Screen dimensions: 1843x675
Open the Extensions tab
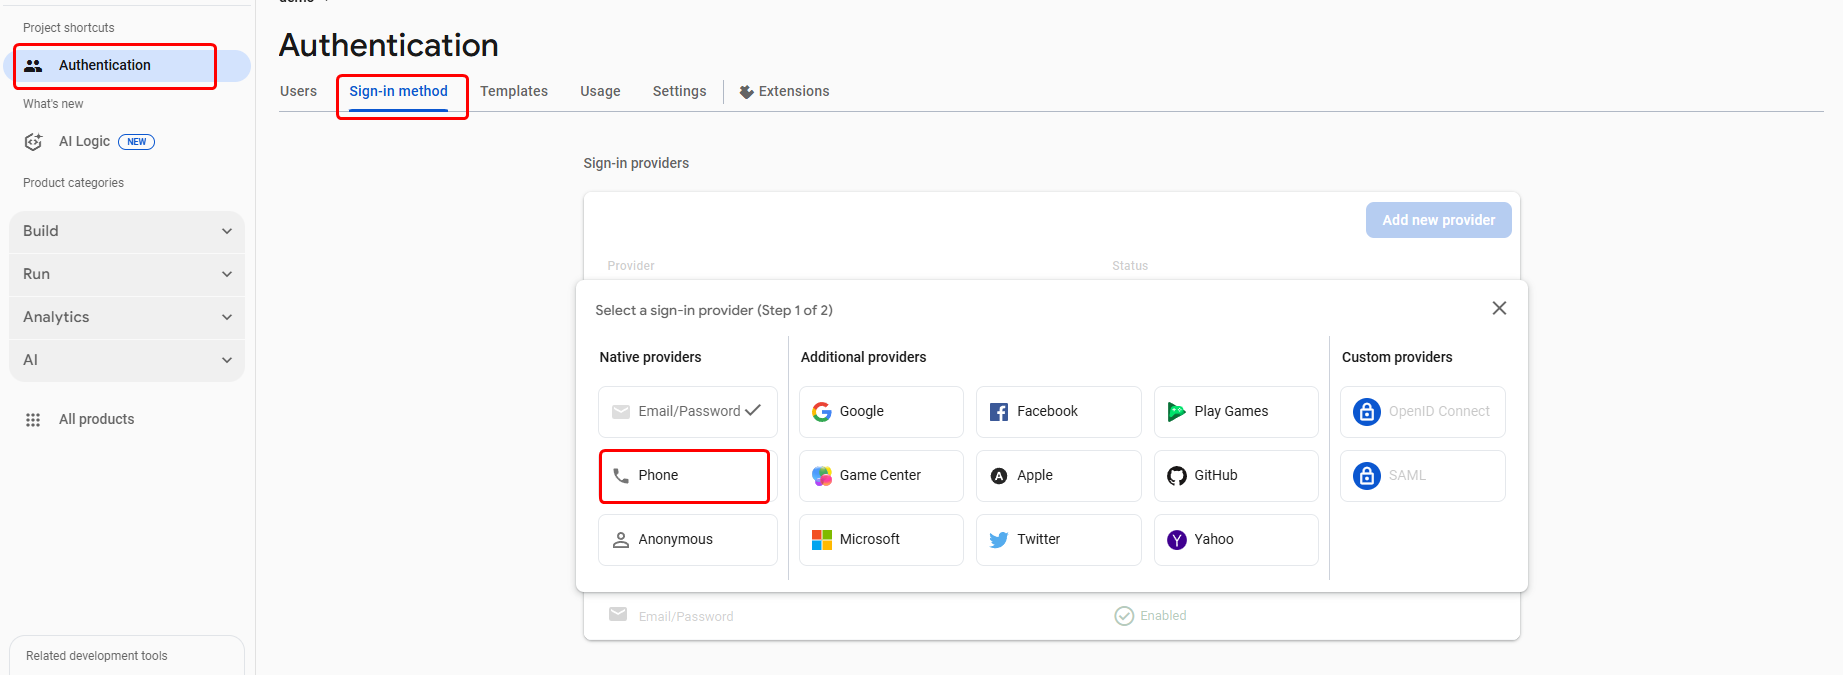tap(785, 91)
